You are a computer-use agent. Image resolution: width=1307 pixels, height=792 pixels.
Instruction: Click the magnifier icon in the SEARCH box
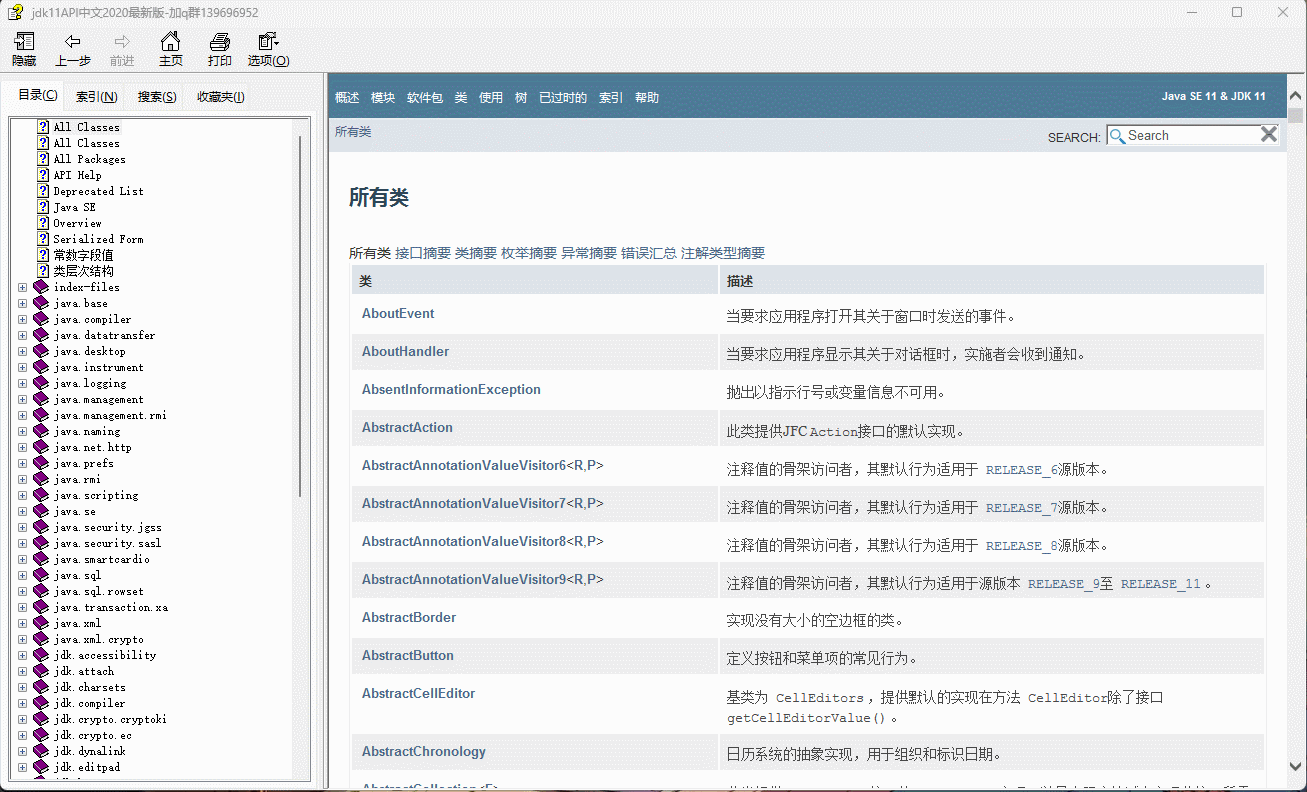tap(1117, 135)
